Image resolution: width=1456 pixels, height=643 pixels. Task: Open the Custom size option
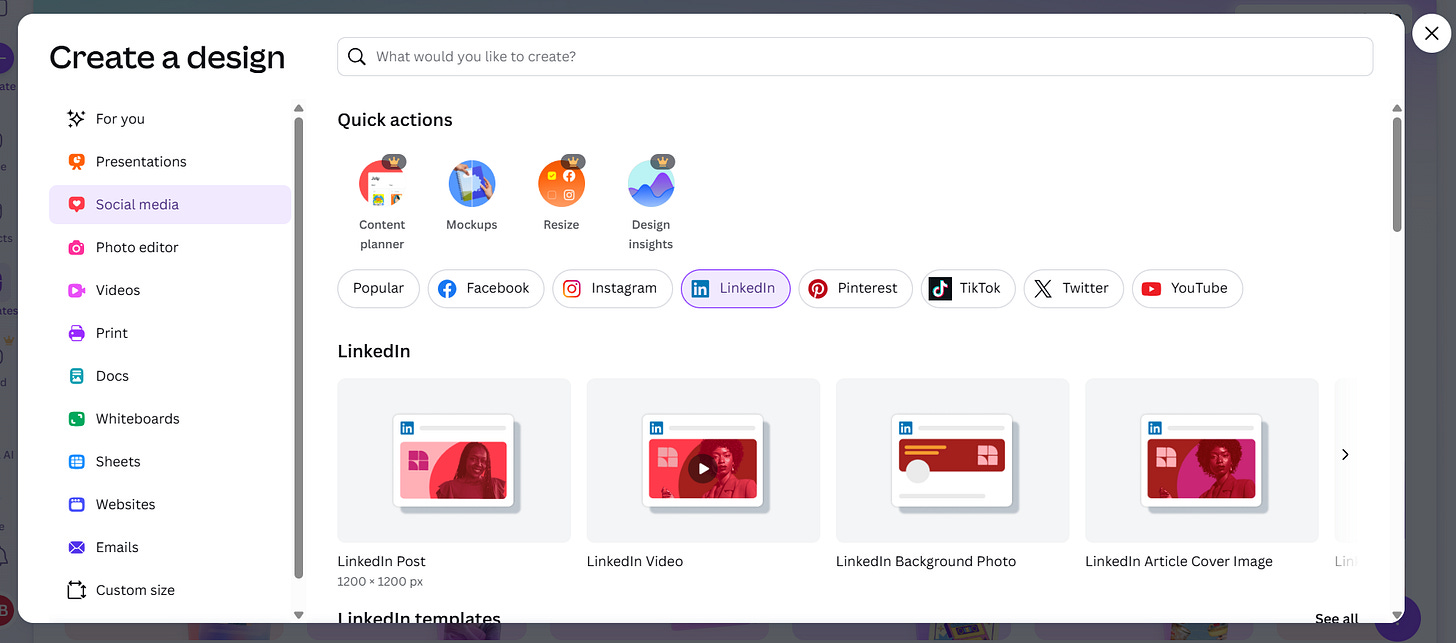click(x=170, y=590)
